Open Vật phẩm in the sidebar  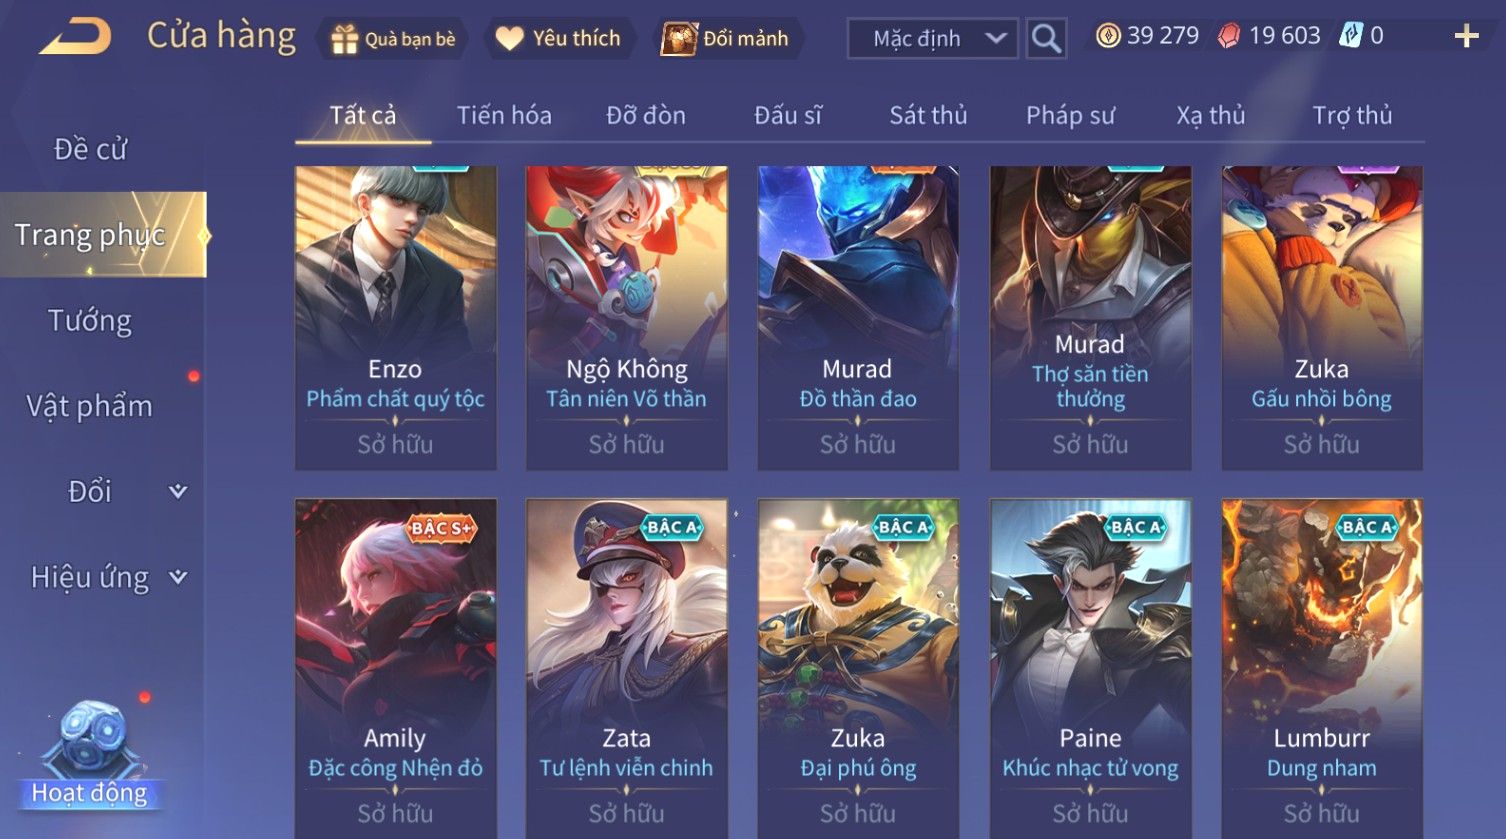(89, 406)
